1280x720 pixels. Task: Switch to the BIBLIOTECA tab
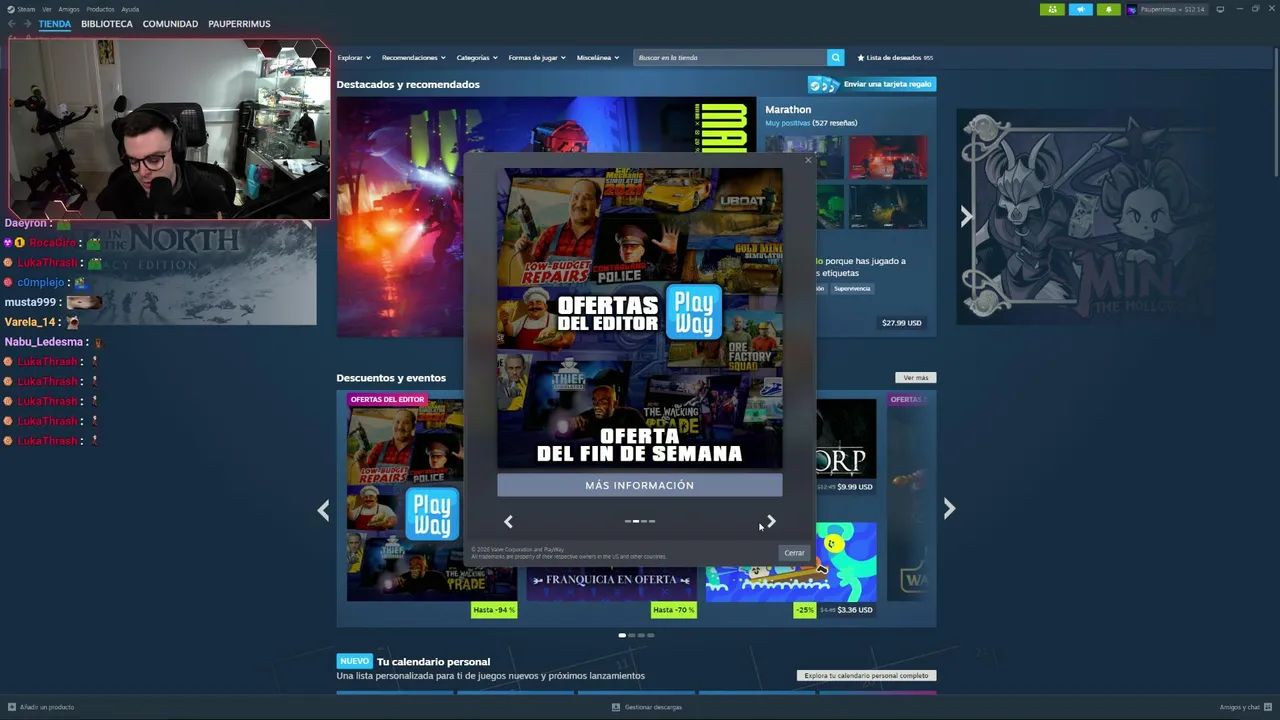[107, 24]
